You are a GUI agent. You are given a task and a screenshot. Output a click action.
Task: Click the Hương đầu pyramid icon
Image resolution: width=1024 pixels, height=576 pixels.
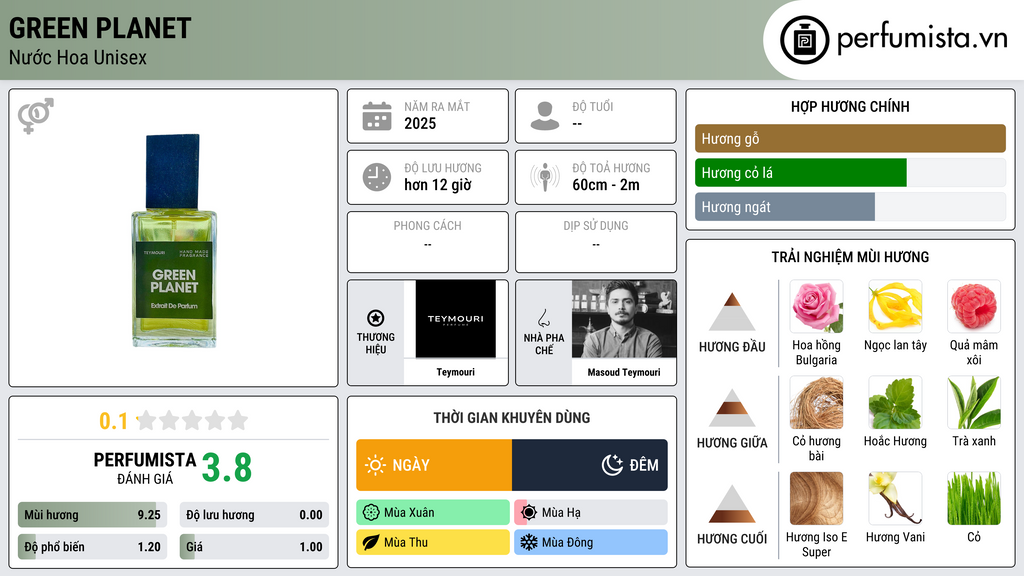click(732, 312)
